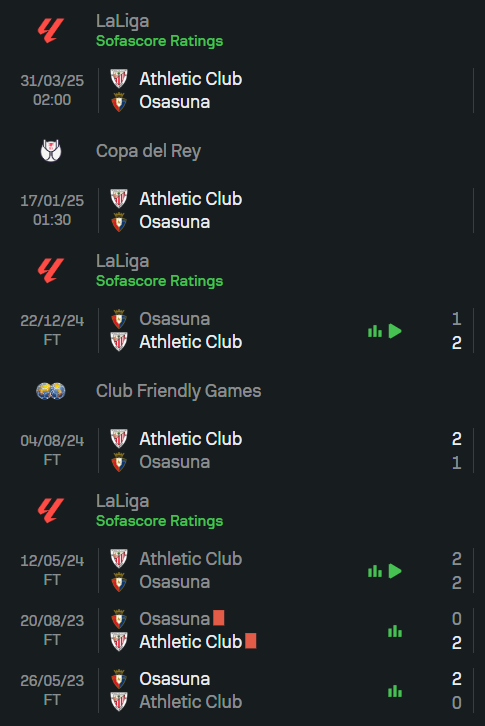
Task: Click Athletic Club crest in 31/03/25 fixture
Action: click(119, 79)
